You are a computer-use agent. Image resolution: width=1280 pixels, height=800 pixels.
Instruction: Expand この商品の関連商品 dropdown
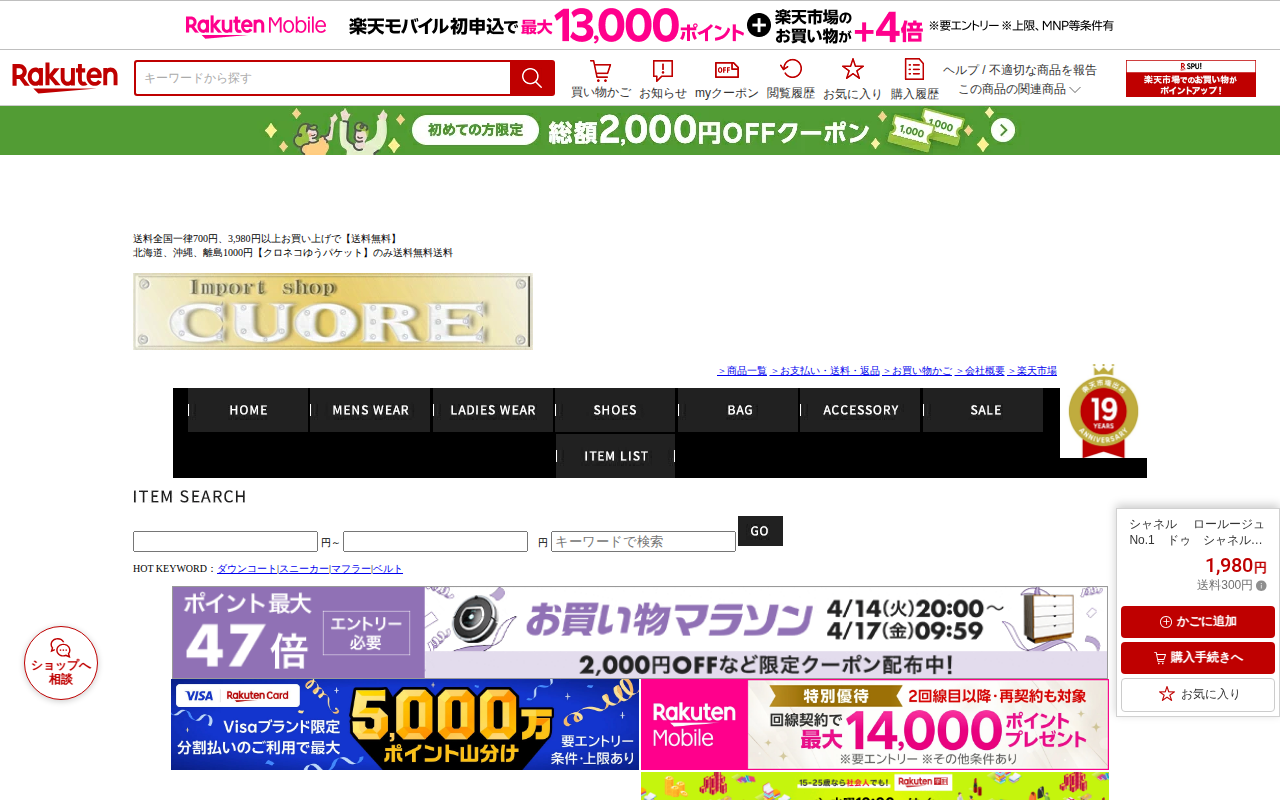[x=1019, y=89]
